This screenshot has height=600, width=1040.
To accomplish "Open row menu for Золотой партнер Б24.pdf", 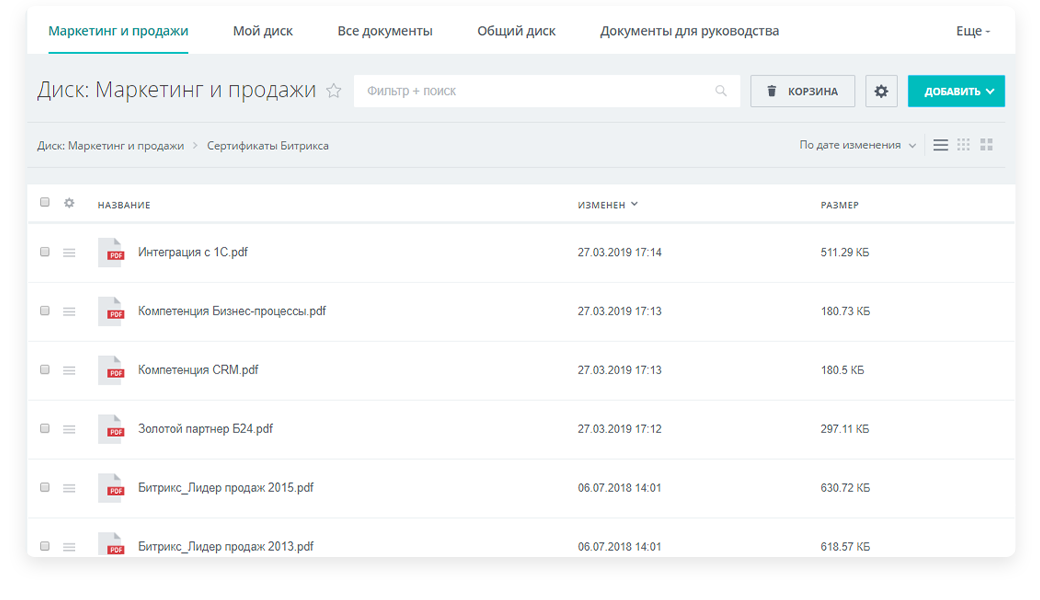I will click(69, 430).
